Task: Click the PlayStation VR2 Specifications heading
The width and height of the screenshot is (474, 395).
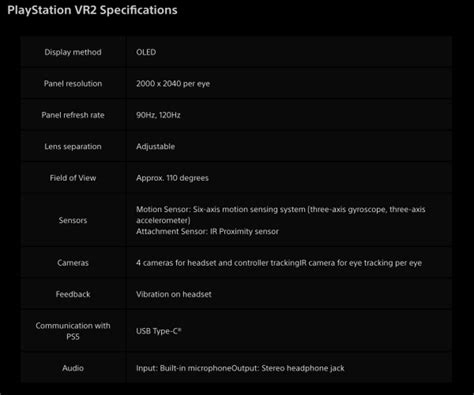Action: coord(92,10)
